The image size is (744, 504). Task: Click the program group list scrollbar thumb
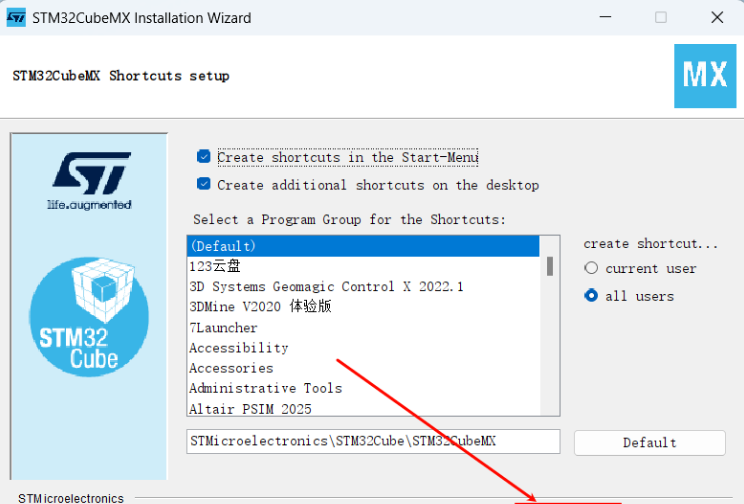pyautogui.click(x=550, y=266)
